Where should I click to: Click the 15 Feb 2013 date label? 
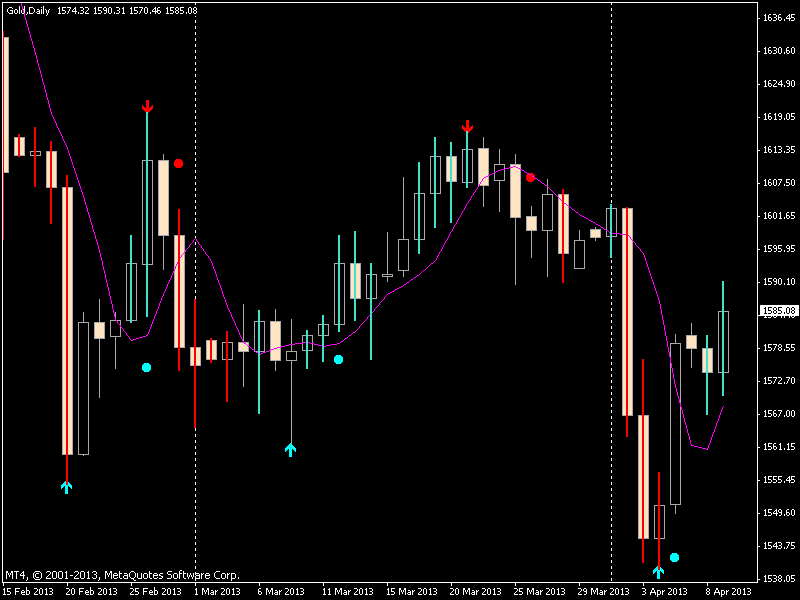click(x=28, y=592)
